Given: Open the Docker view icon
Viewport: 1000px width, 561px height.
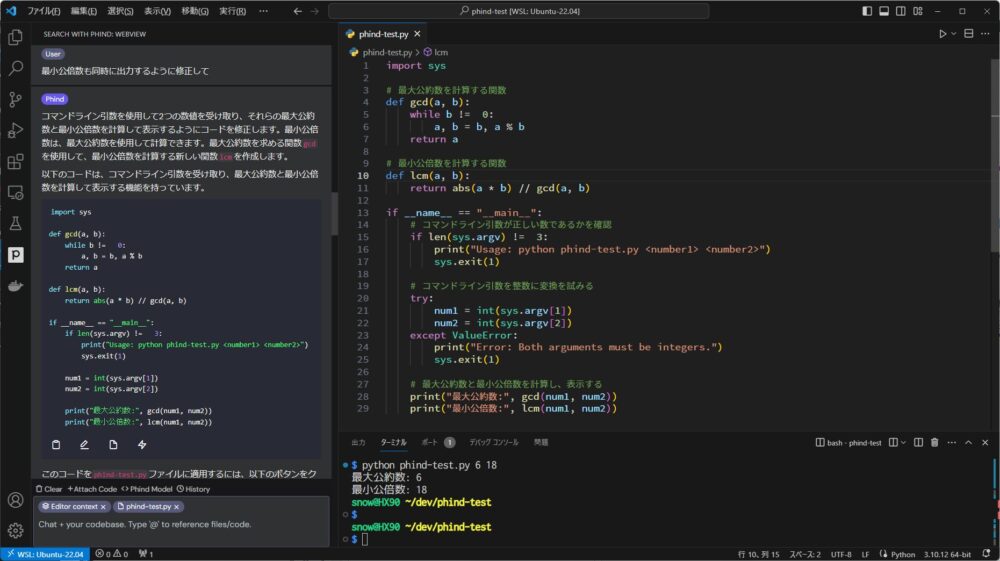Looking at the screenshot, I should coord(15,286).
